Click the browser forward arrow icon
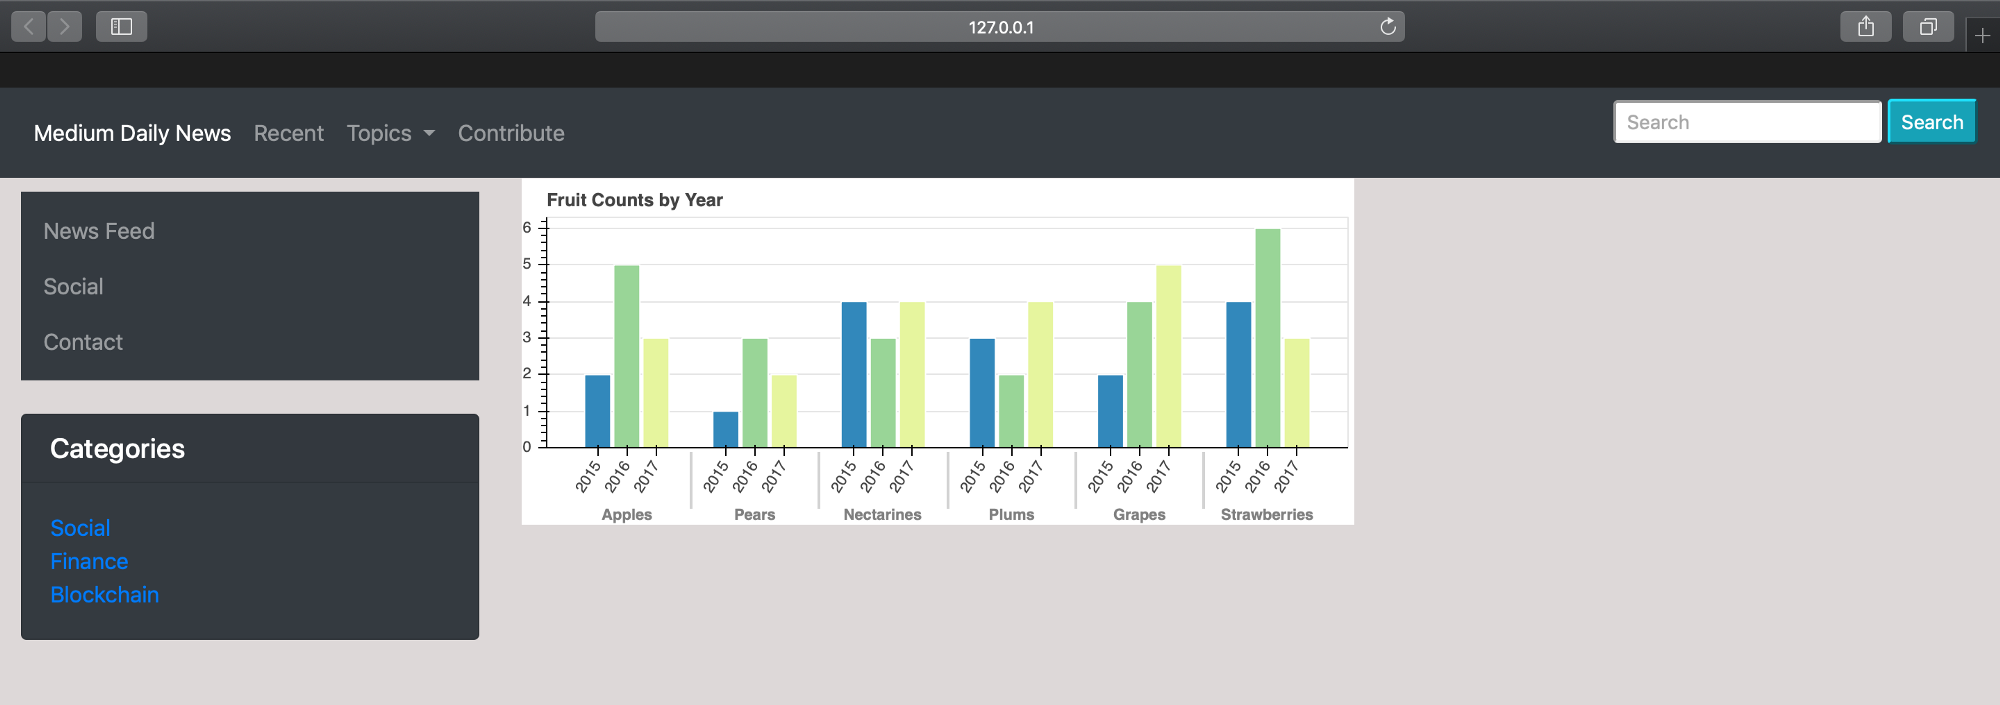The height and width of the screenshot is (705, 2000). 65,26
